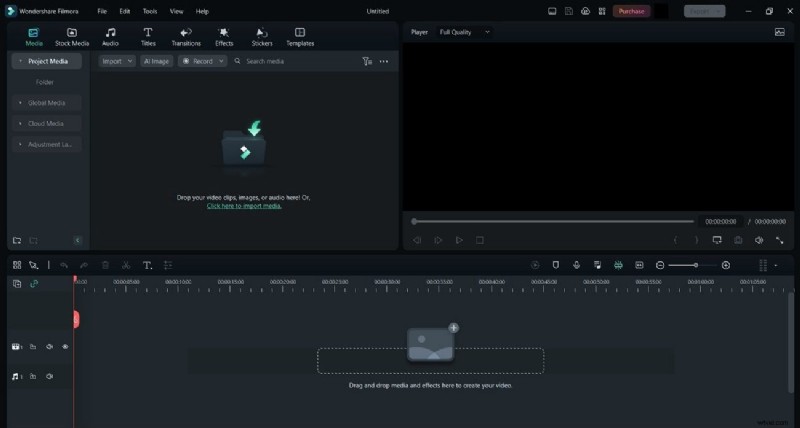Viewport: 800px width, 428px height.
Task: Mute video track 1 audio
Action: tap(49, 347)
